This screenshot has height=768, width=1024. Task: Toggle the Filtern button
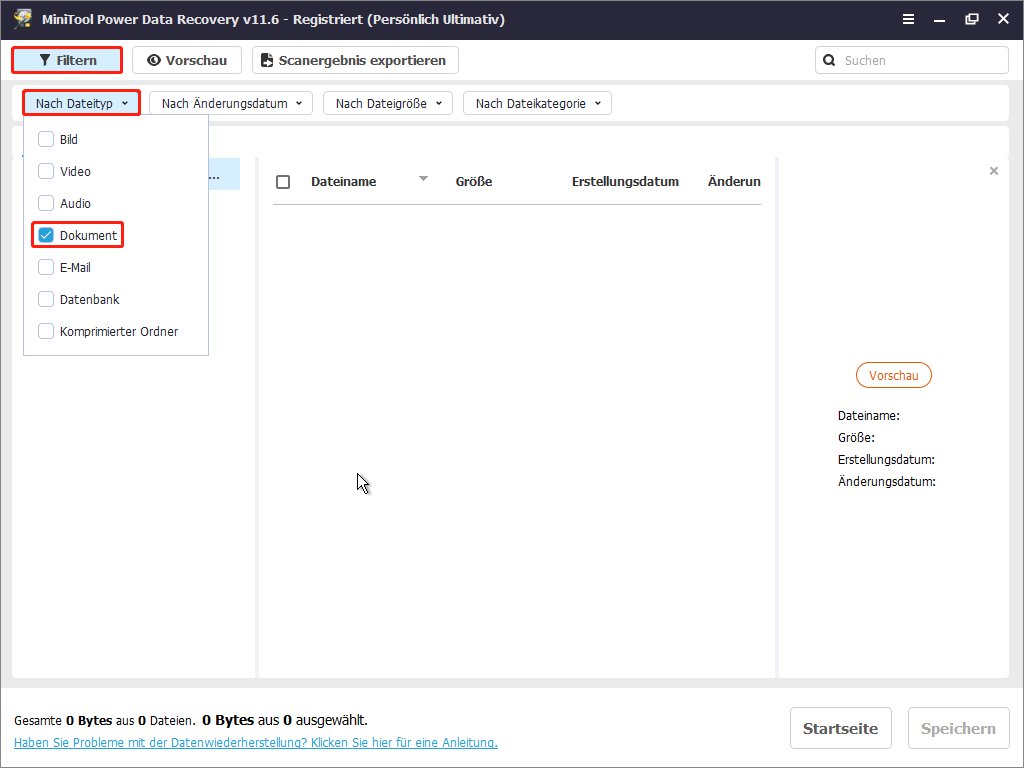67,60
